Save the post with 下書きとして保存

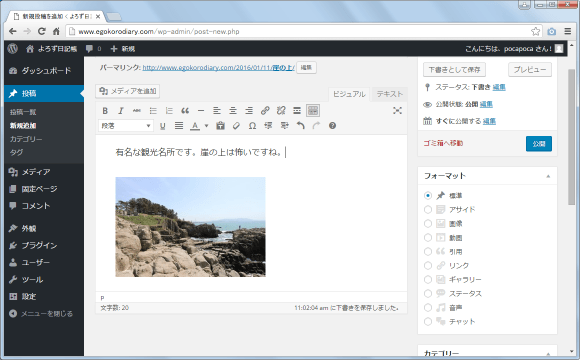[x=454, y=70]
